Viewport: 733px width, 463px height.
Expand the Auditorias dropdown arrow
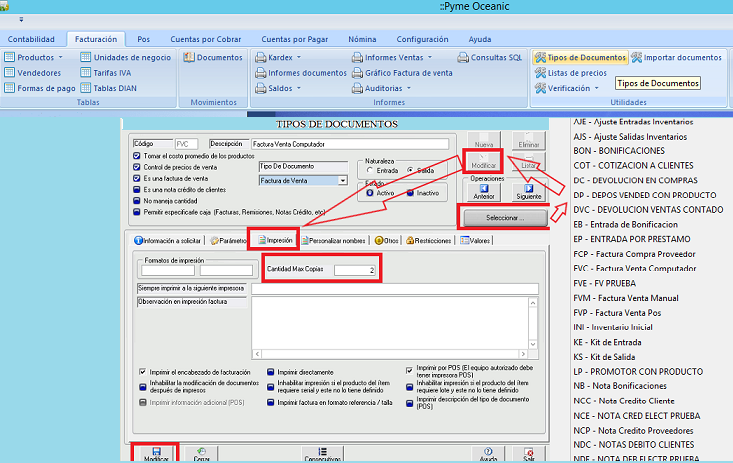click(409, 88)
